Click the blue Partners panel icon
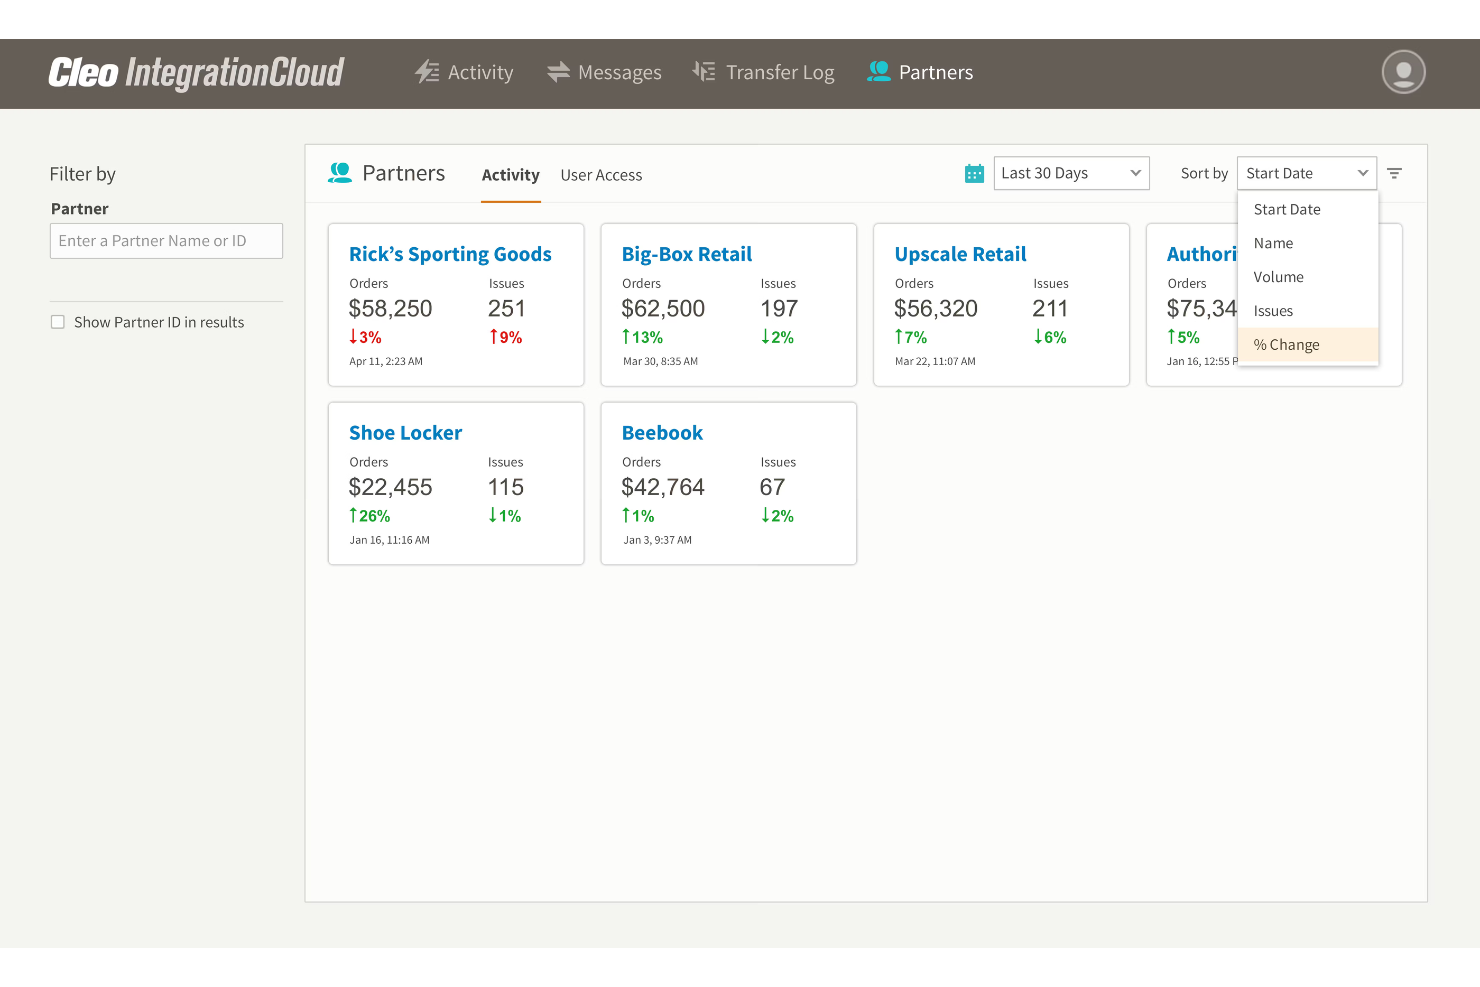Screen dimensions: 1480x987 coord(340,172)
